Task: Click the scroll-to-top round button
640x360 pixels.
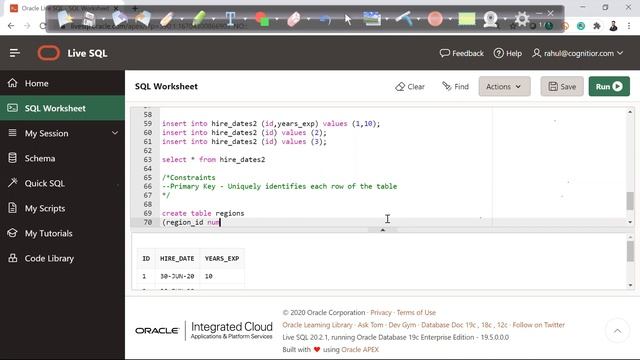Action: click(x=617, y=331)
